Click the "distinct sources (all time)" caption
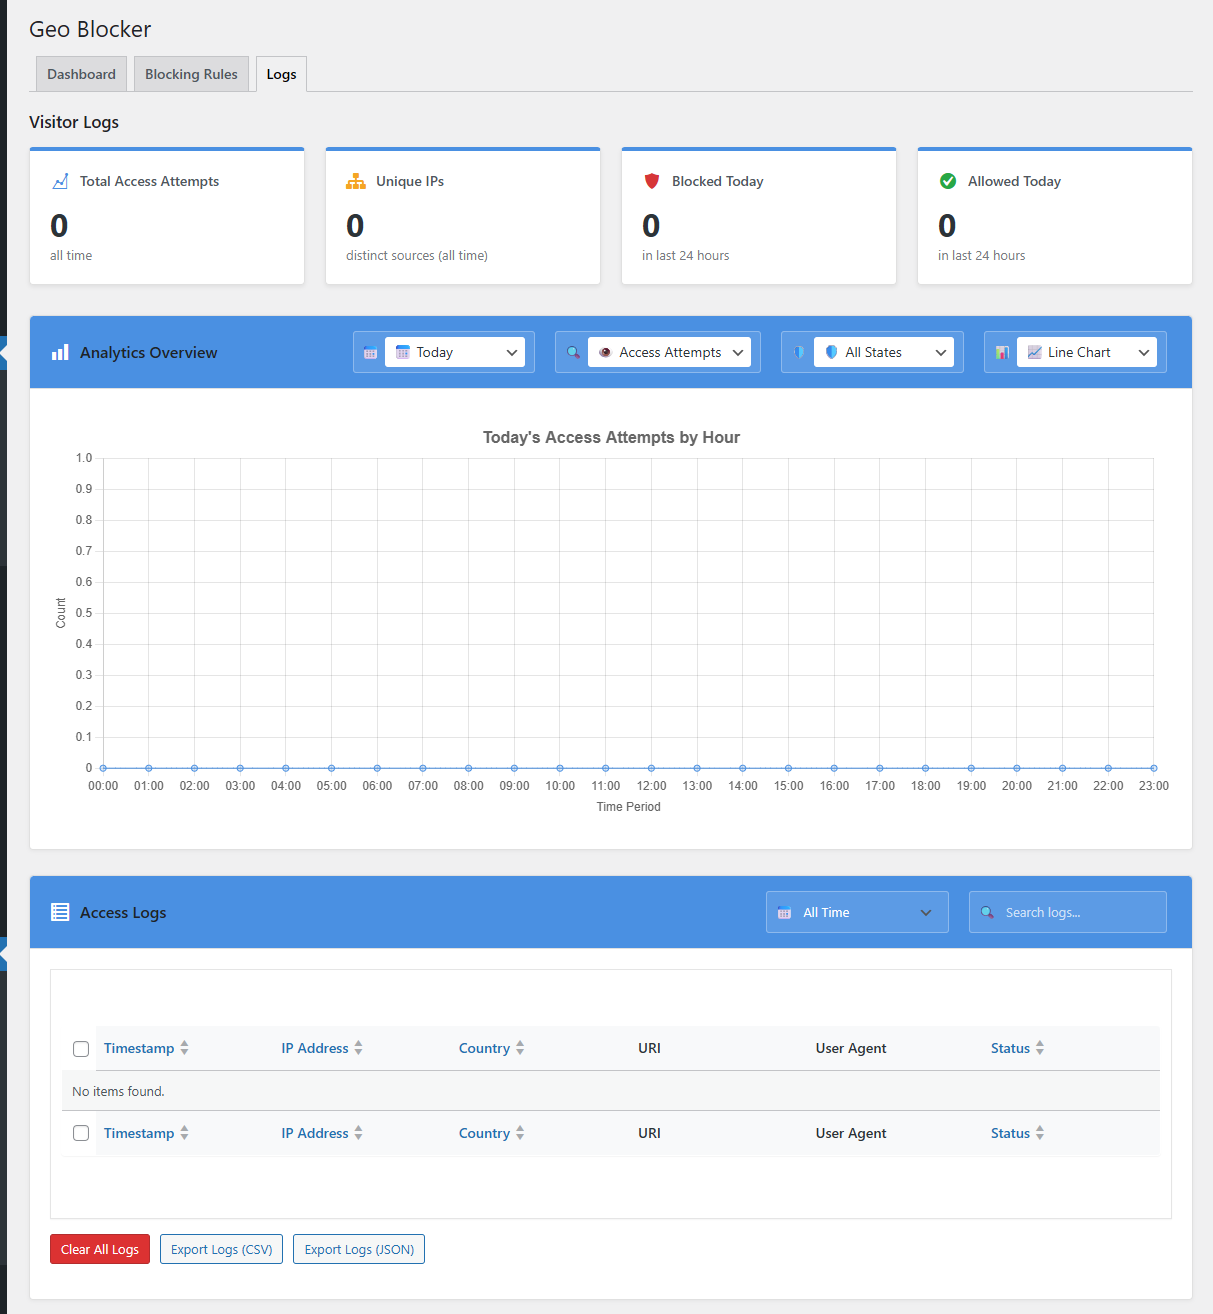Viewport: 1213px width, 1314px height. pos(417,255)
